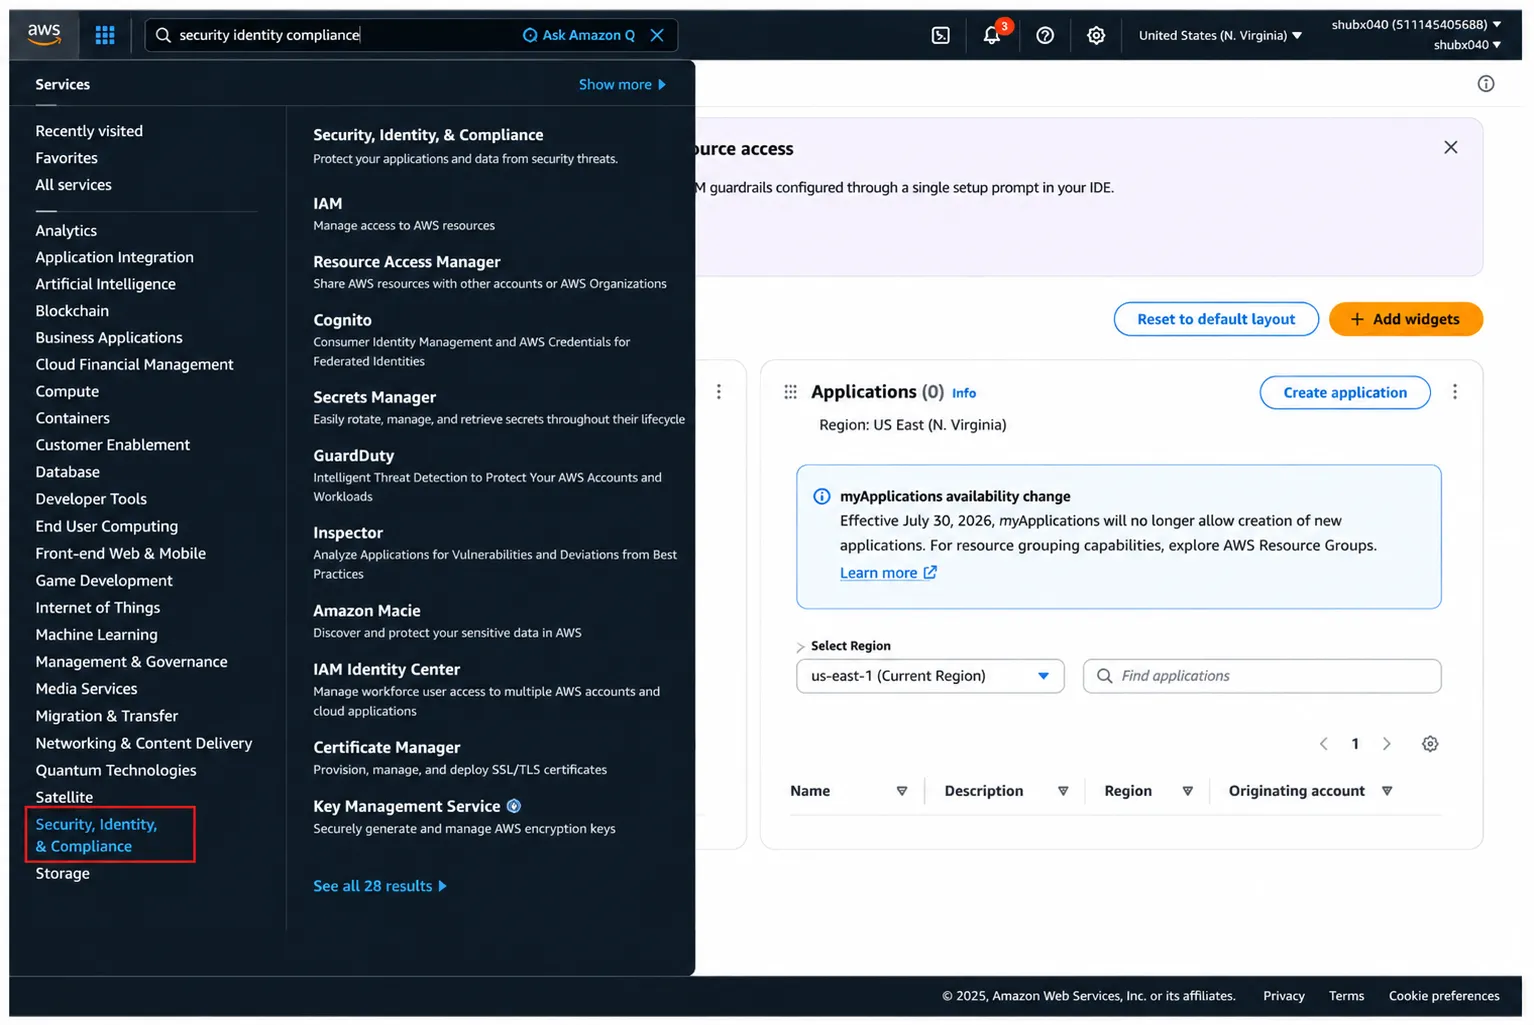Open applications table preferences gear

click(x=1430, y=744)
